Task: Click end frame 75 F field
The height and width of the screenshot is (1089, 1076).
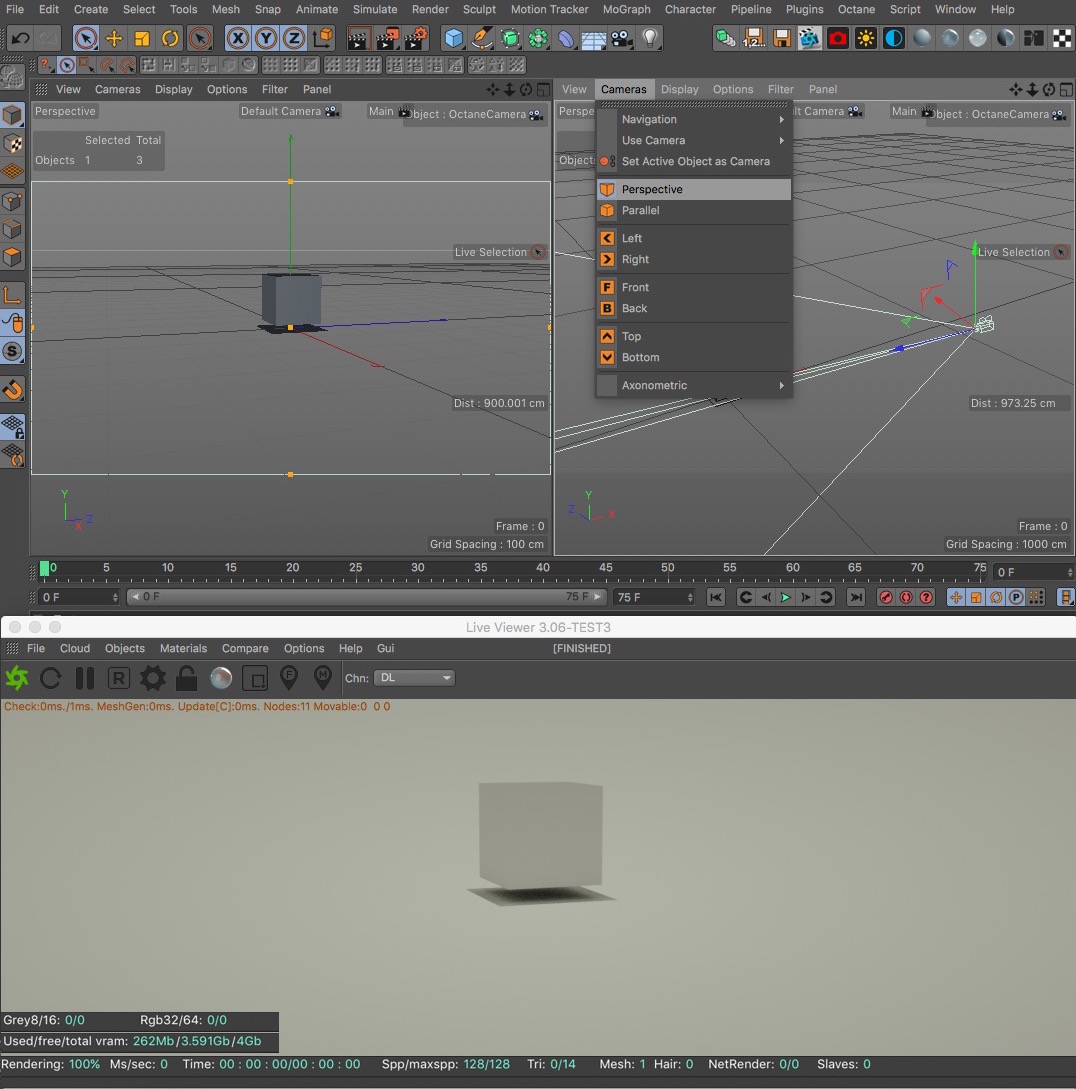Action: [654, 597]
